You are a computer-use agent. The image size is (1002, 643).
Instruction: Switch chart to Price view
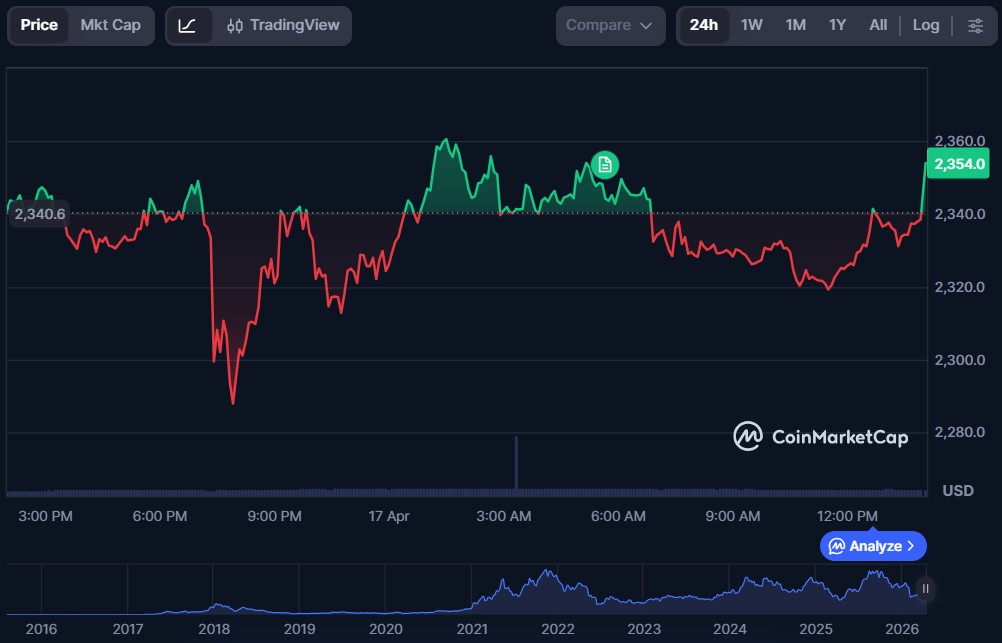click(x=39, y=25)
